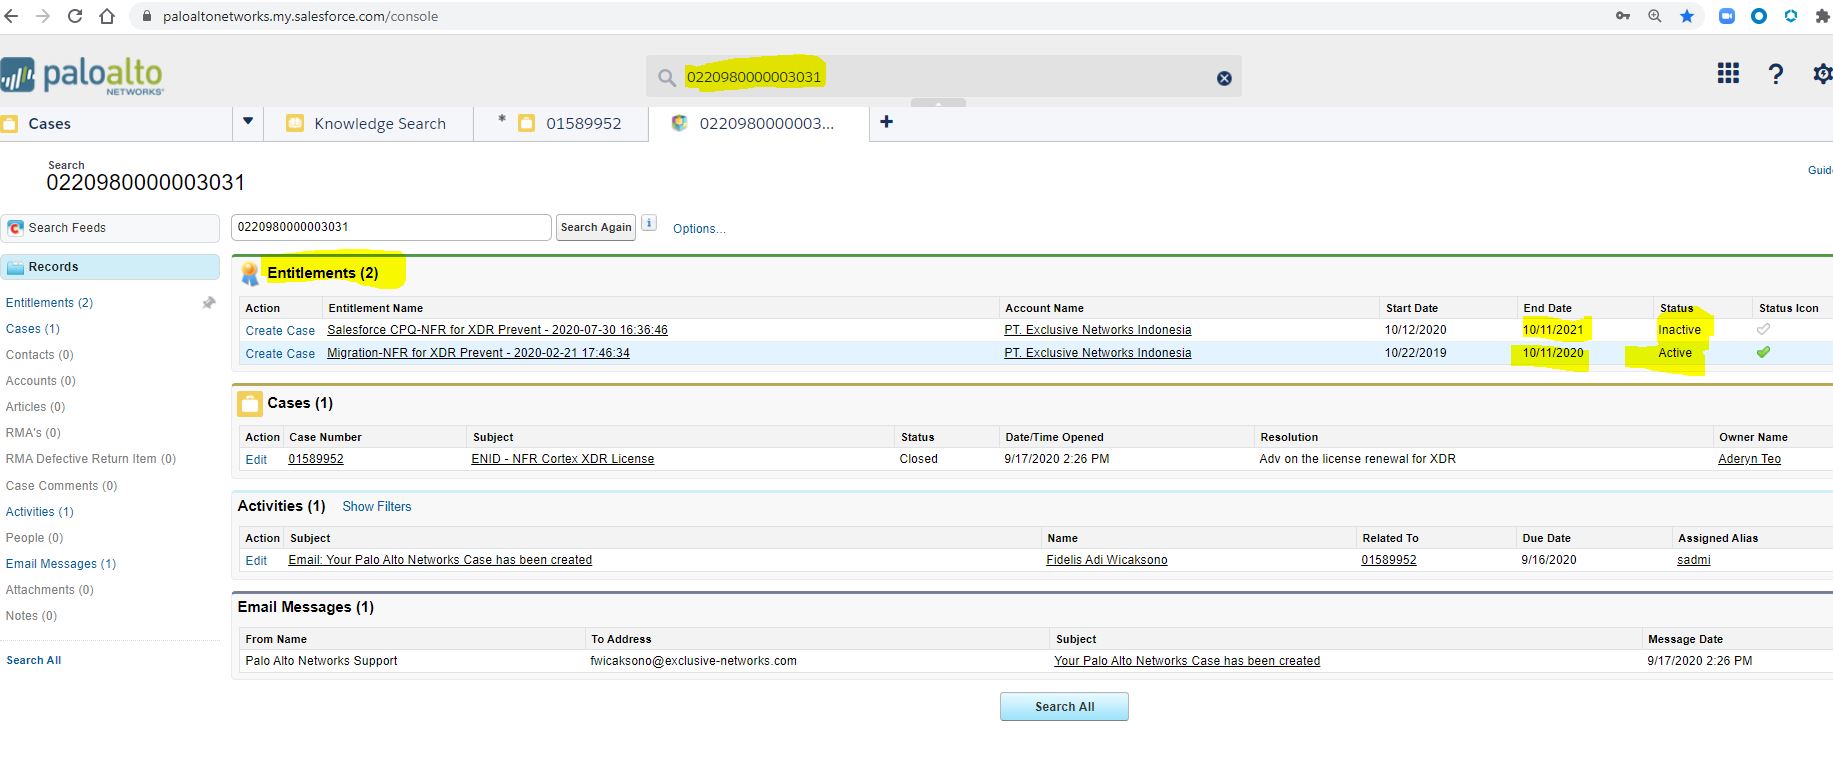This screenshot has width=1833, height=777.
Task: Reload the Salesforce console page
Action: (75, 16)
